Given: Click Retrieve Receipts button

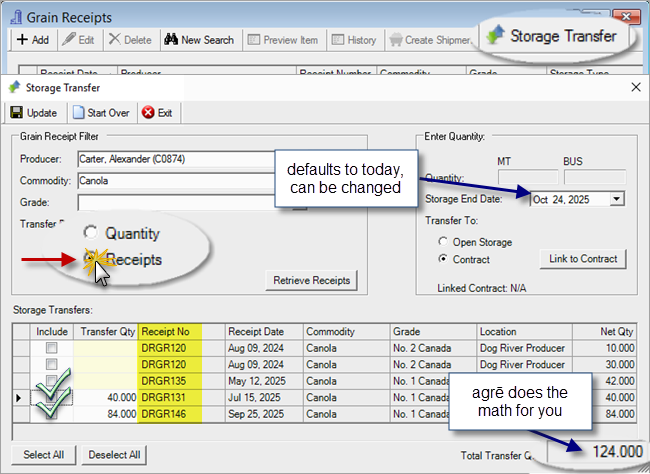Looking at the screenshot, I should tap(311, 280).
